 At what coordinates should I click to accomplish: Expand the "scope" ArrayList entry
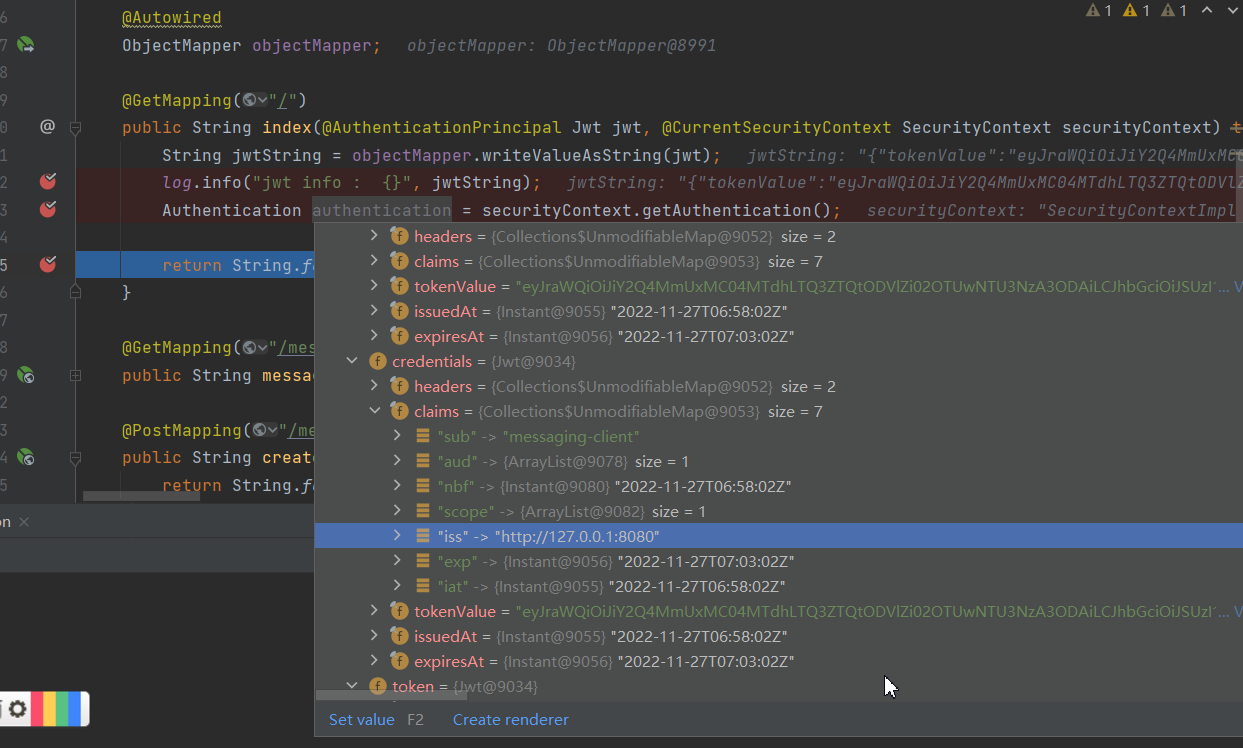pos(397,511)
